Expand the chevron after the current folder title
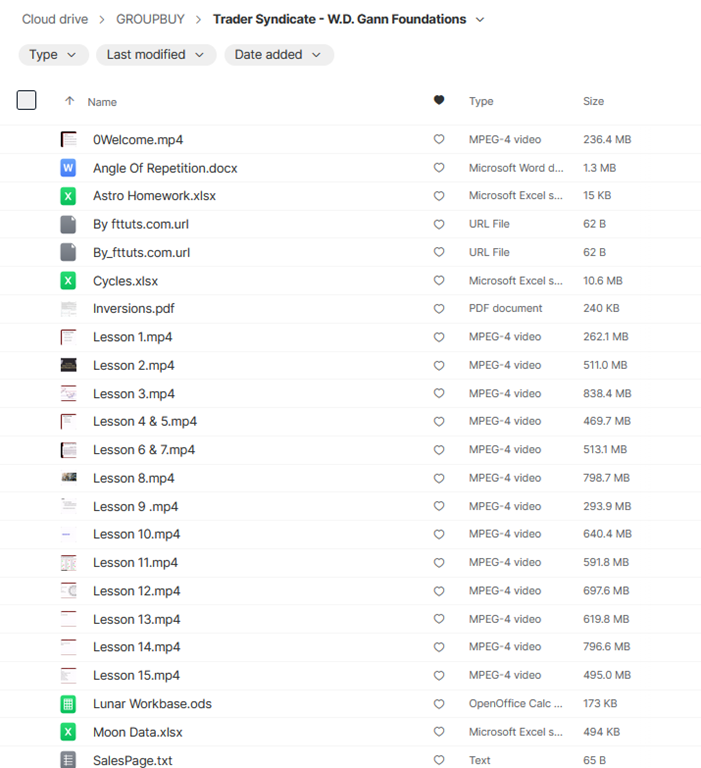Image resolution: width=701 pixels, height=768 pixels. pyautogui.click(x=480, y=20)
